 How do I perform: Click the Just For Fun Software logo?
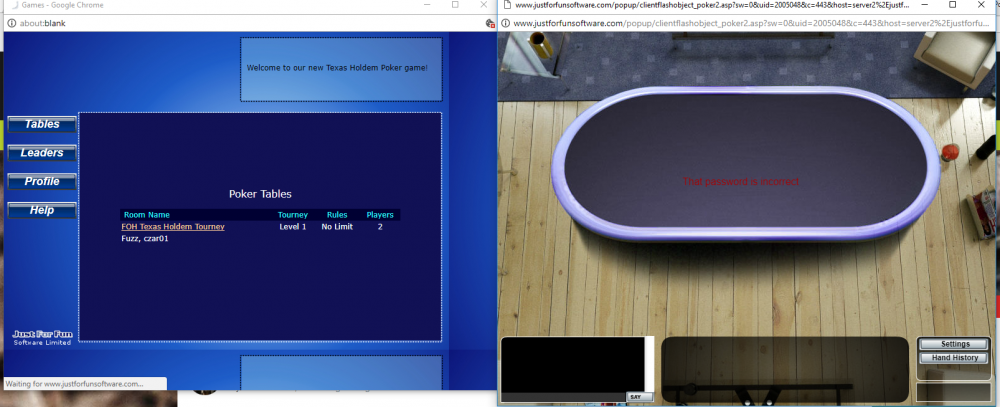[42, 337]
